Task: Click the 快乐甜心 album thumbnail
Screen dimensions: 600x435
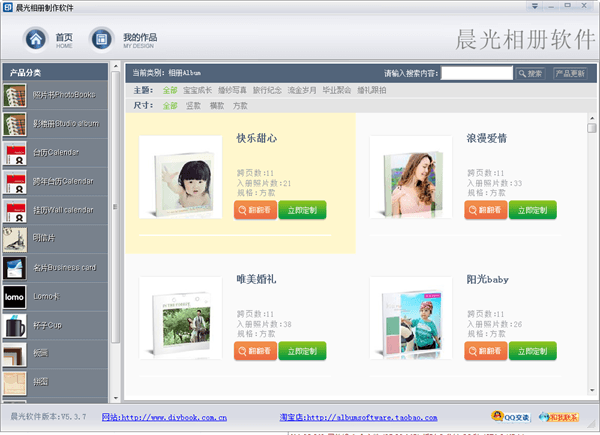Action: (181, 178)
